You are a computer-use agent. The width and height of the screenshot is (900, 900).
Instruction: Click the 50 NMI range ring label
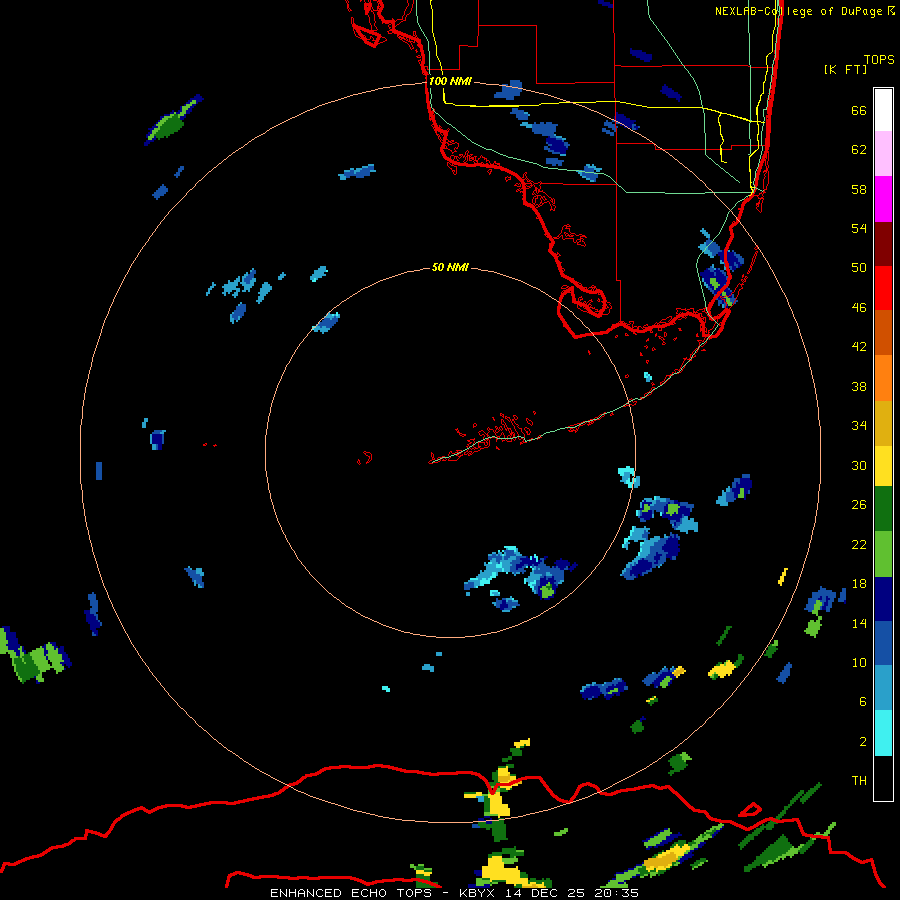point(450,267)
